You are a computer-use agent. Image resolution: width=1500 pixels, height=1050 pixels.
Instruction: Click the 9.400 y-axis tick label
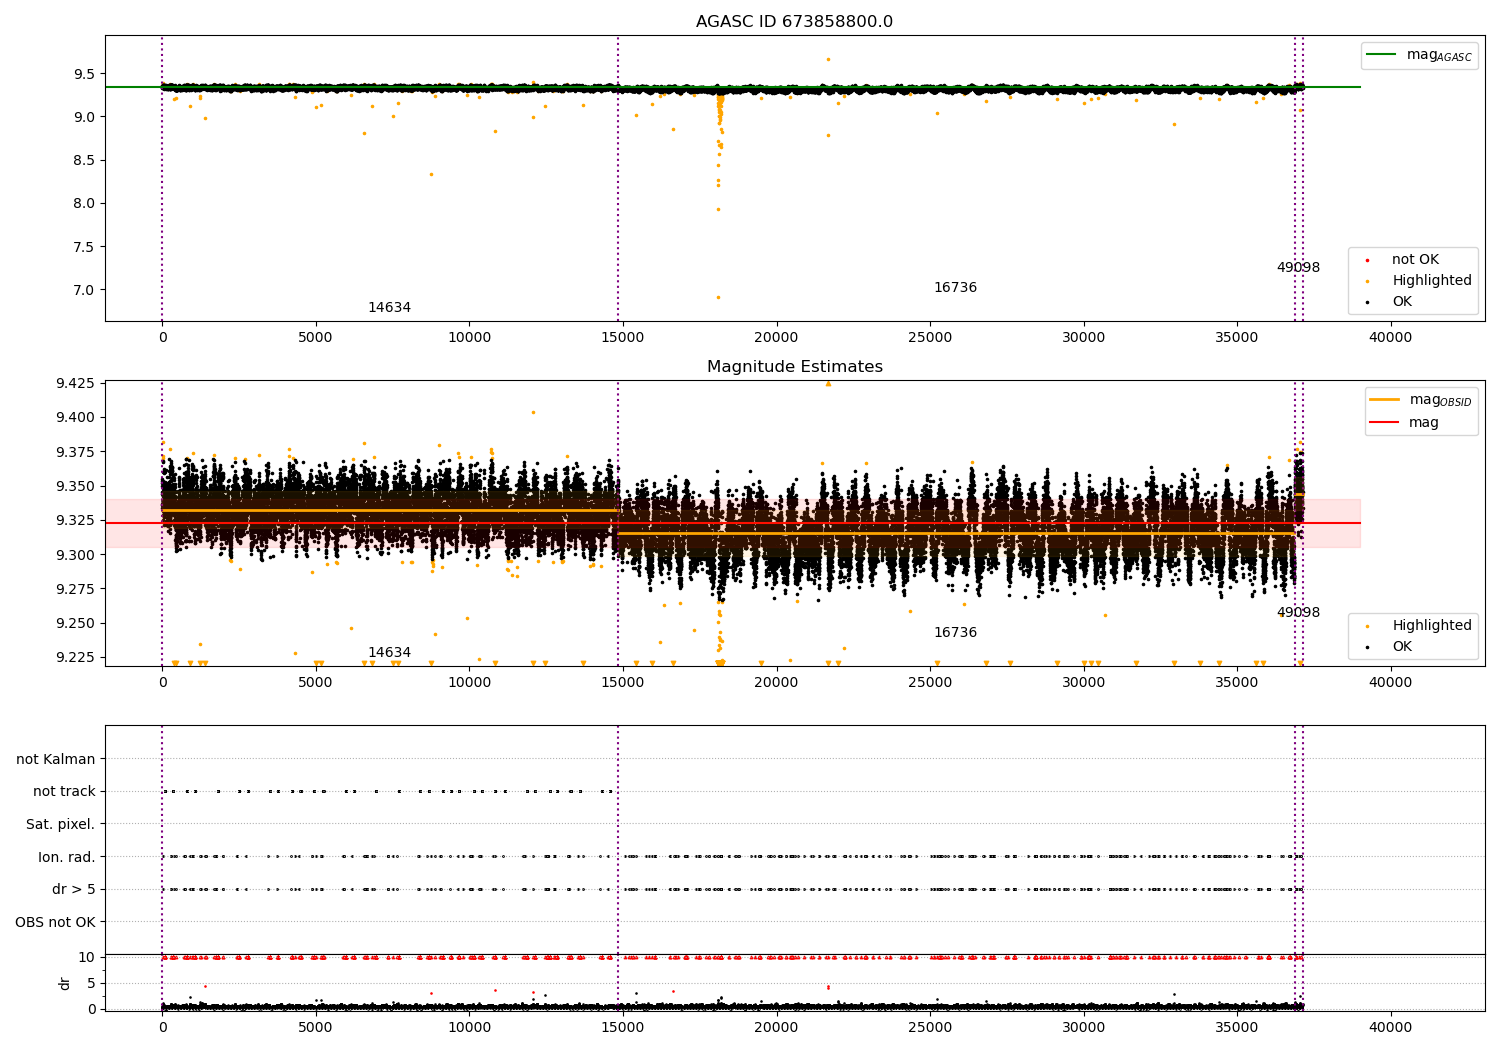point(75,418)
